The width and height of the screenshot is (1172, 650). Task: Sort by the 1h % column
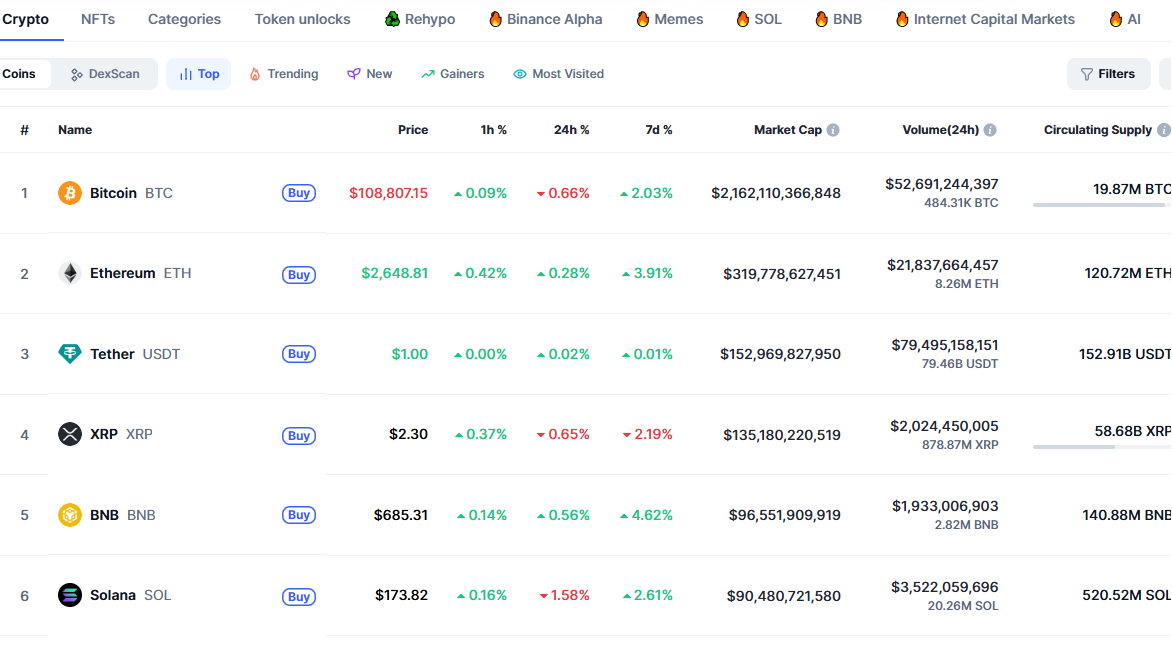click(x=493, y=130)
